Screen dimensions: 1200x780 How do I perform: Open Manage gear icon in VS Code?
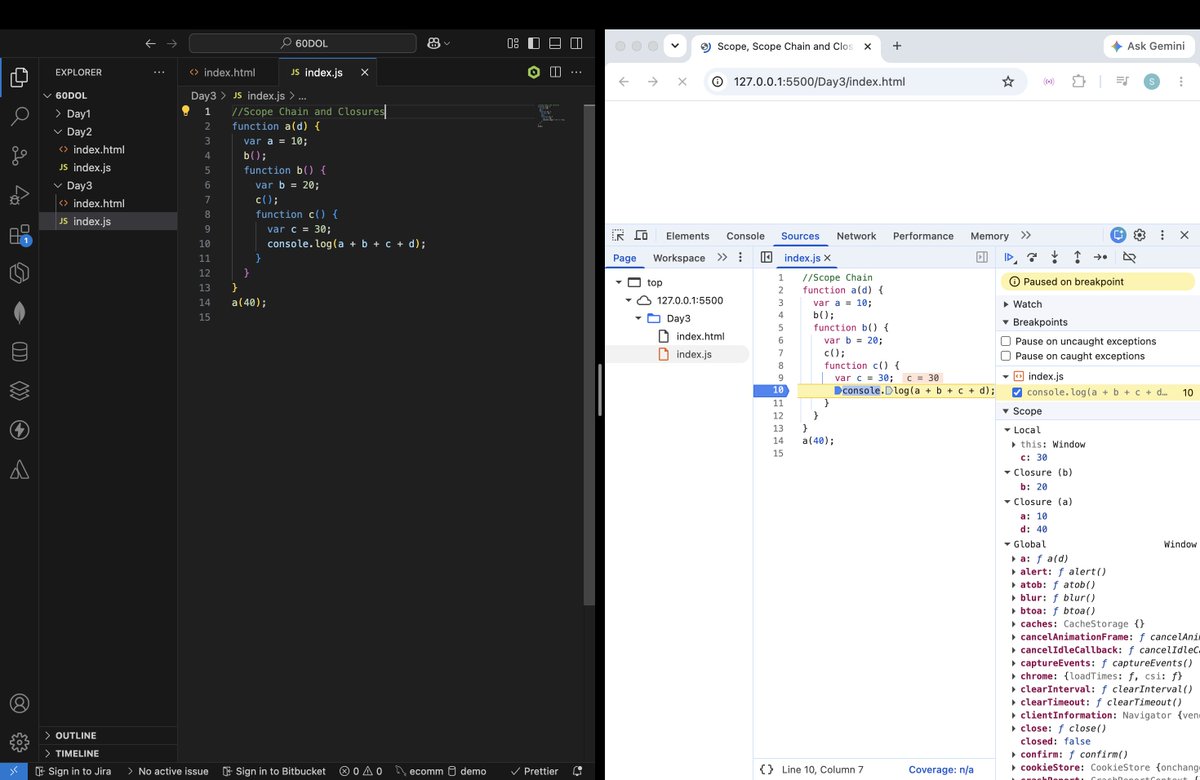coord(19,743)
